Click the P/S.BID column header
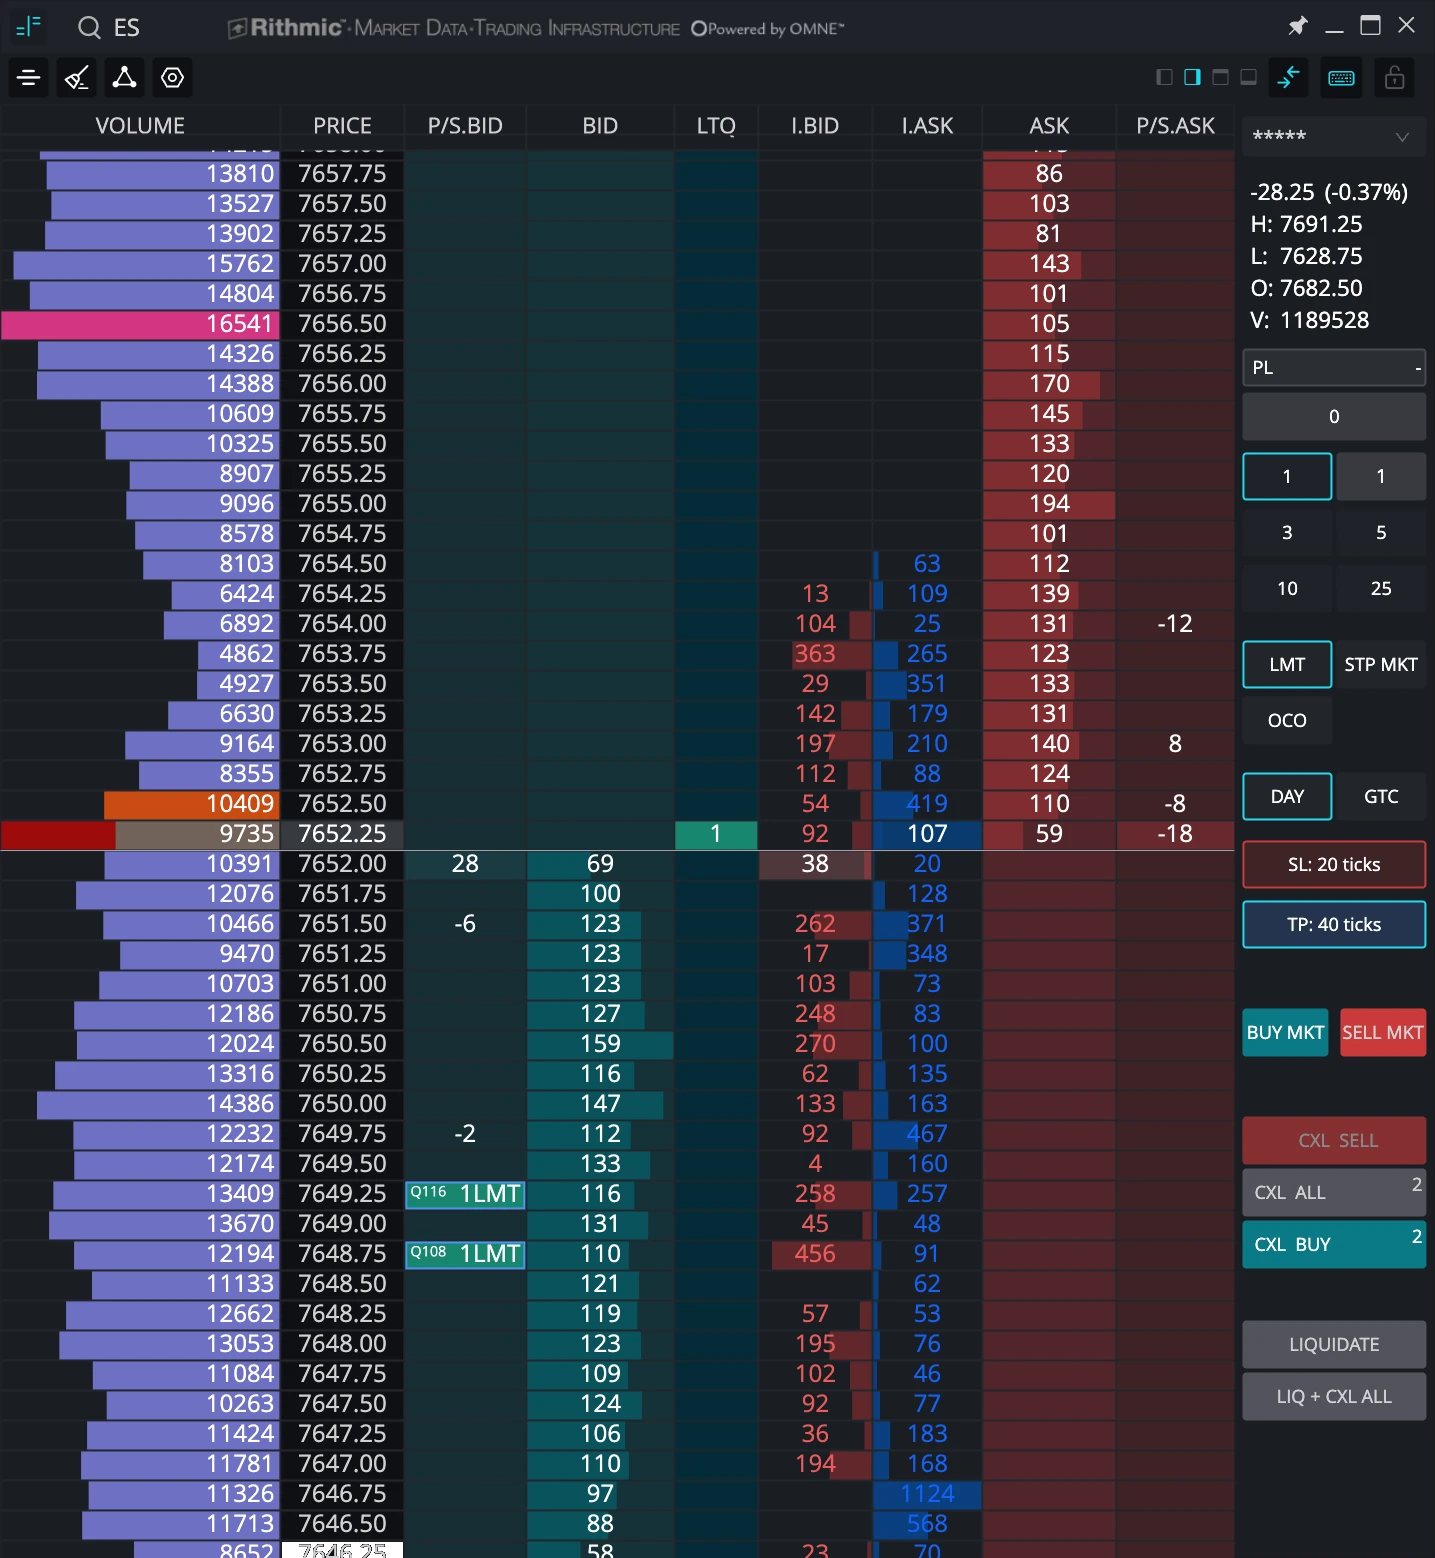The width and height of the screenshot is (1435, 1558). pyautogui.click(x=465, y=126)
